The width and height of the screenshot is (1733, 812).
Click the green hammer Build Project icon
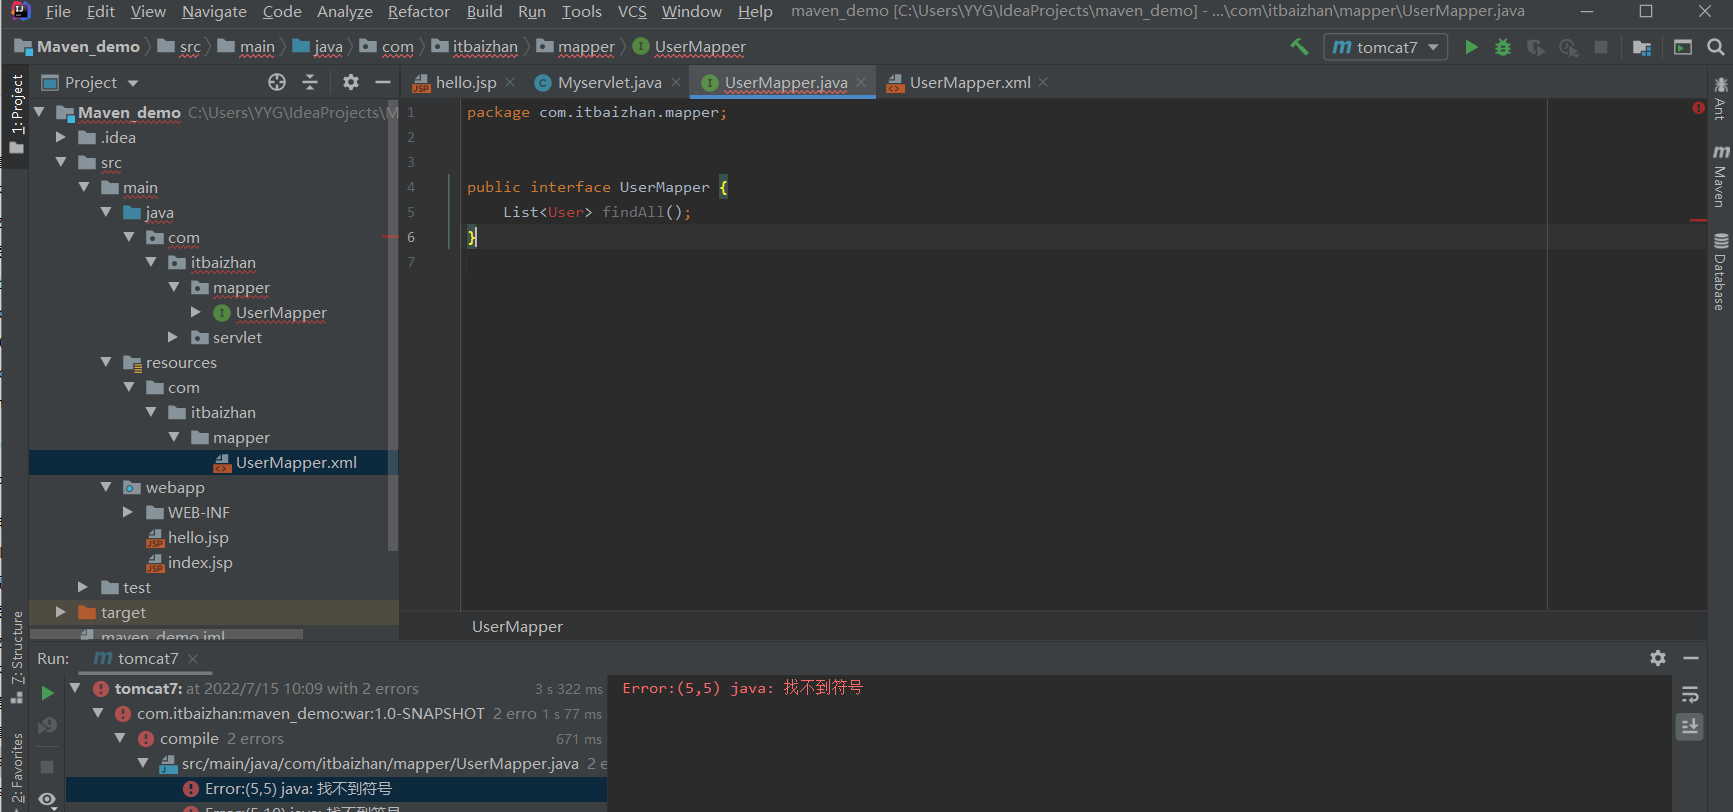(1299, 47)
